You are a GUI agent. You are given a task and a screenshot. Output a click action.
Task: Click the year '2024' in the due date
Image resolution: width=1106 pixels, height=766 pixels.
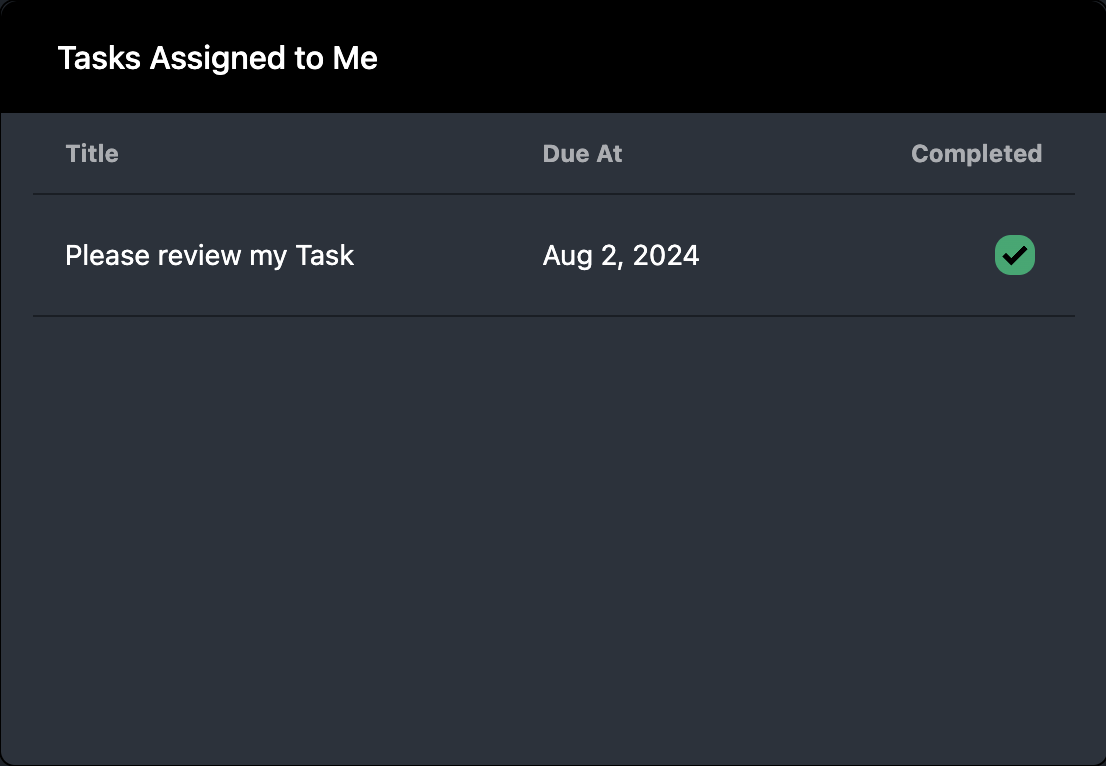point(666,256)
